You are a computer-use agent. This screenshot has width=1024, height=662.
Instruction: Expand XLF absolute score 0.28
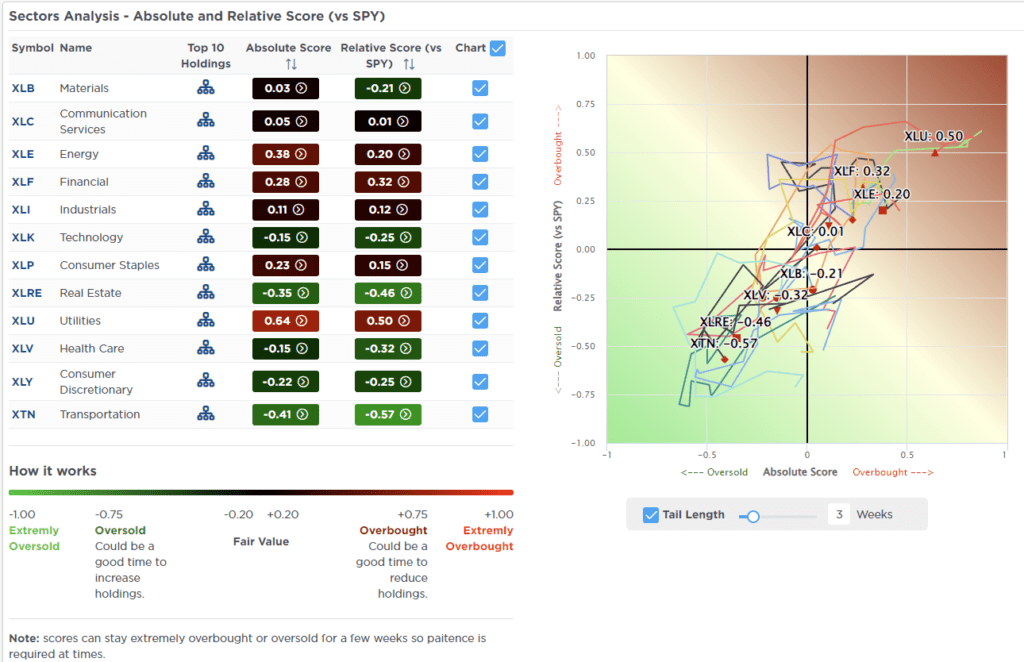point(285,181)
